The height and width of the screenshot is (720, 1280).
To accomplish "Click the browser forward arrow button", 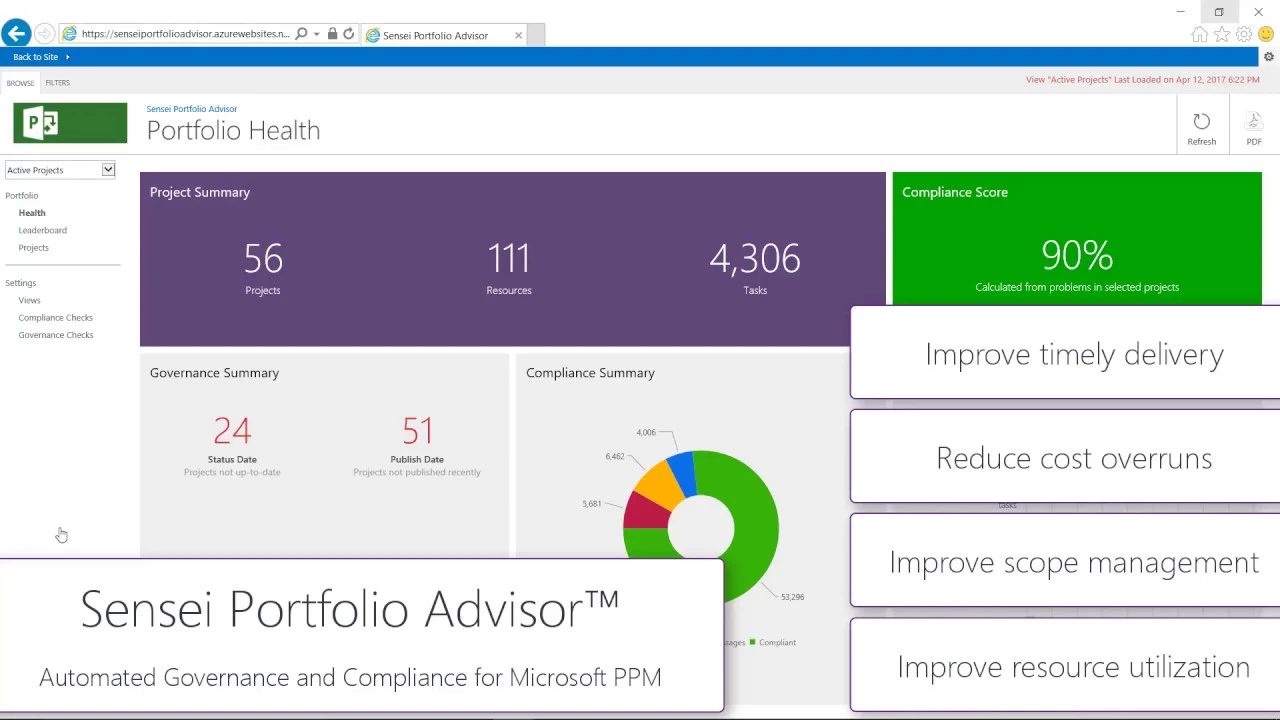I will pyautogui.click(x=45, y=34).
